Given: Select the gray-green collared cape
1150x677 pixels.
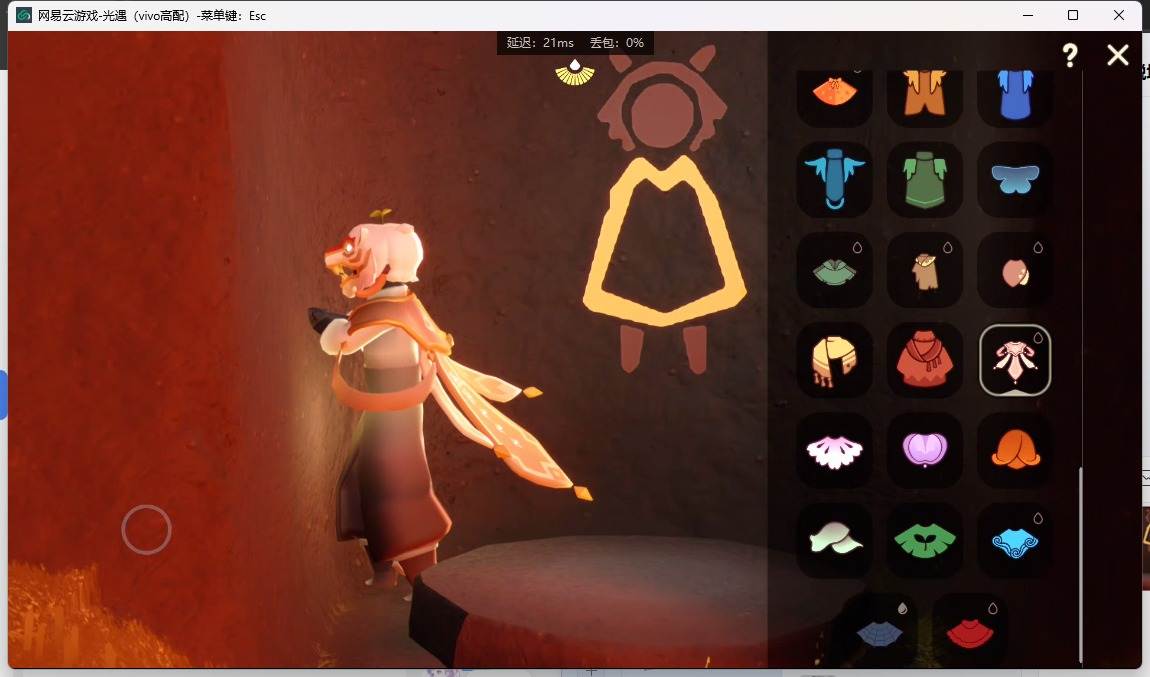Looking at the screenshot, I should click(x=835, y=270).
